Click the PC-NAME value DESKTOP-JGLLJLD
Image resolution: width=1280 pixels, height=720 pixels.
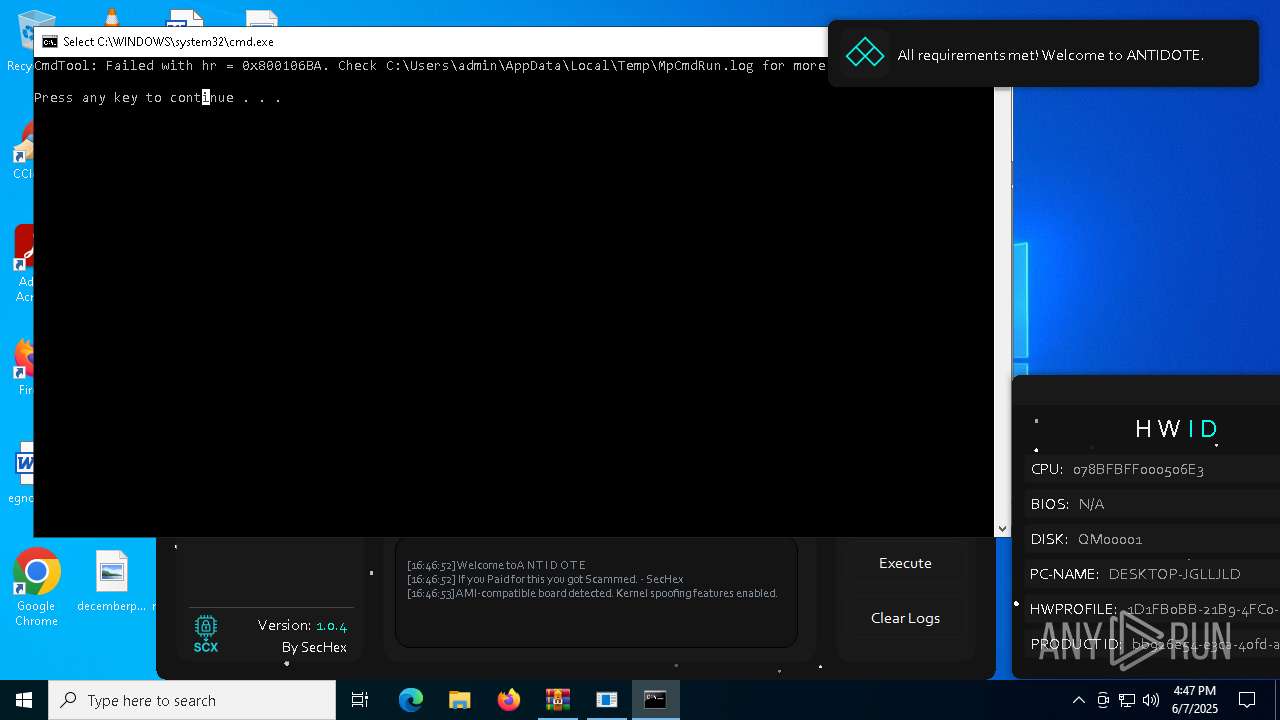(1174, 574)
